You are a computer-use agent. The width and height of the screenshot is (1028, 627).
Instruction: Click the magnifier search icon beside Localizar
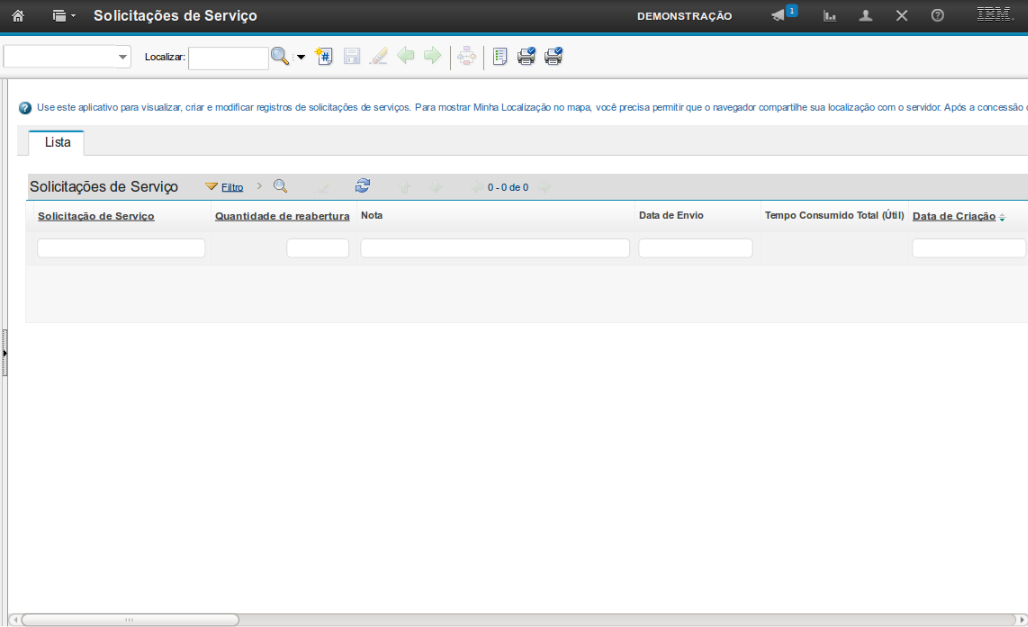[x=280, y=57]
